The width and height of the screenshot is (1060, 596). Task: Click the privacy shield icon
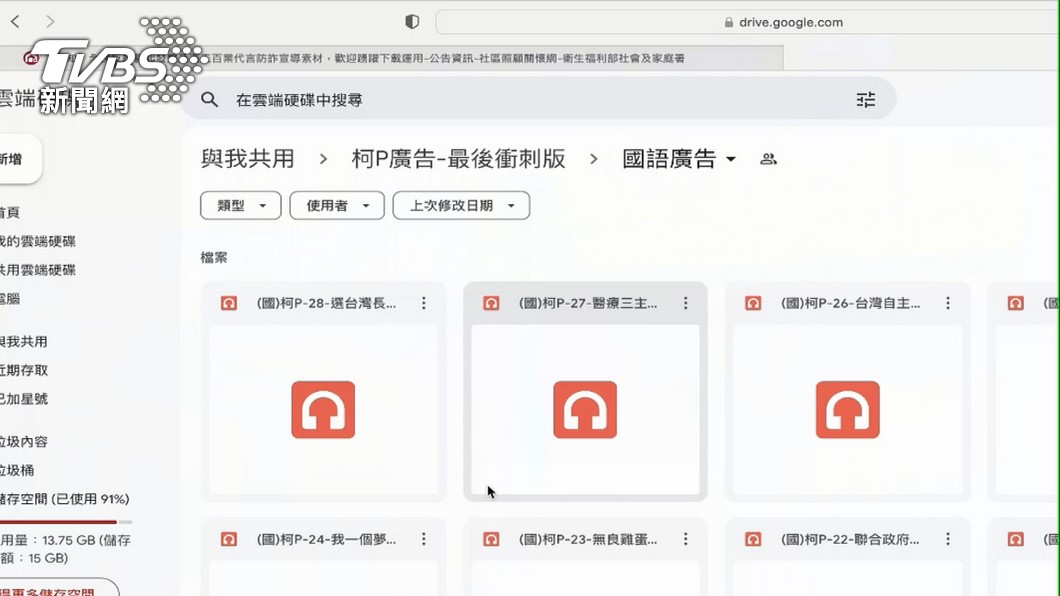point(412,22)
